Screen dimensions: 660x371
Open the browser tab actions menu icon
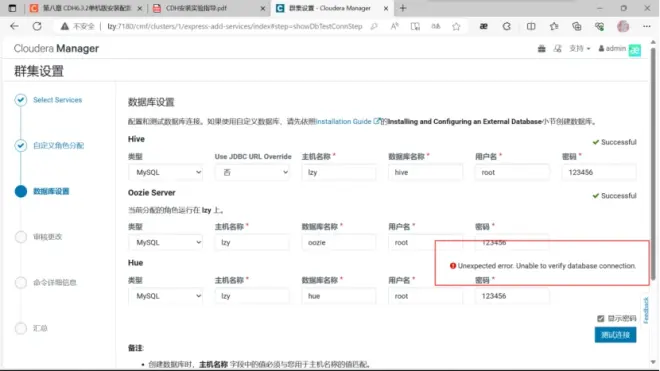(x=12, y=8)
